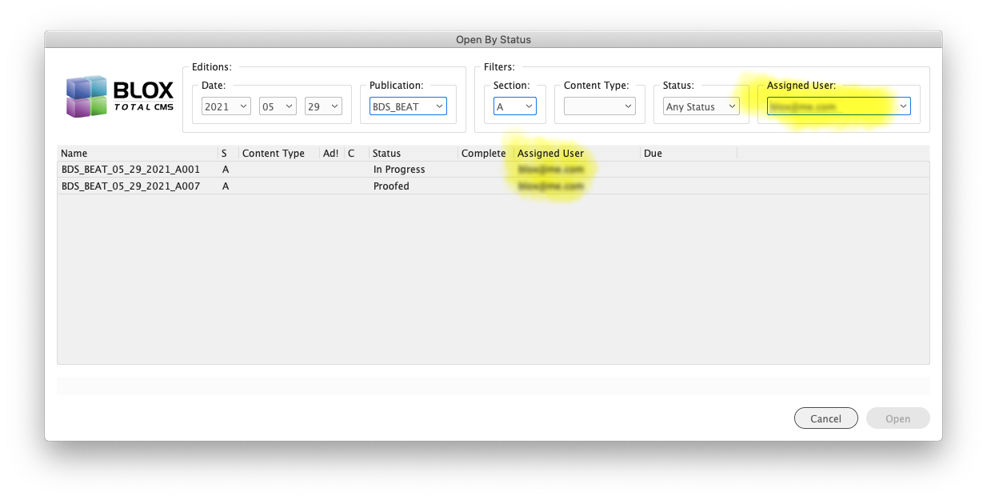Screen dimensions: 987x500
Task: Open the month dropdown showing 05
Action: pos(278,106)
